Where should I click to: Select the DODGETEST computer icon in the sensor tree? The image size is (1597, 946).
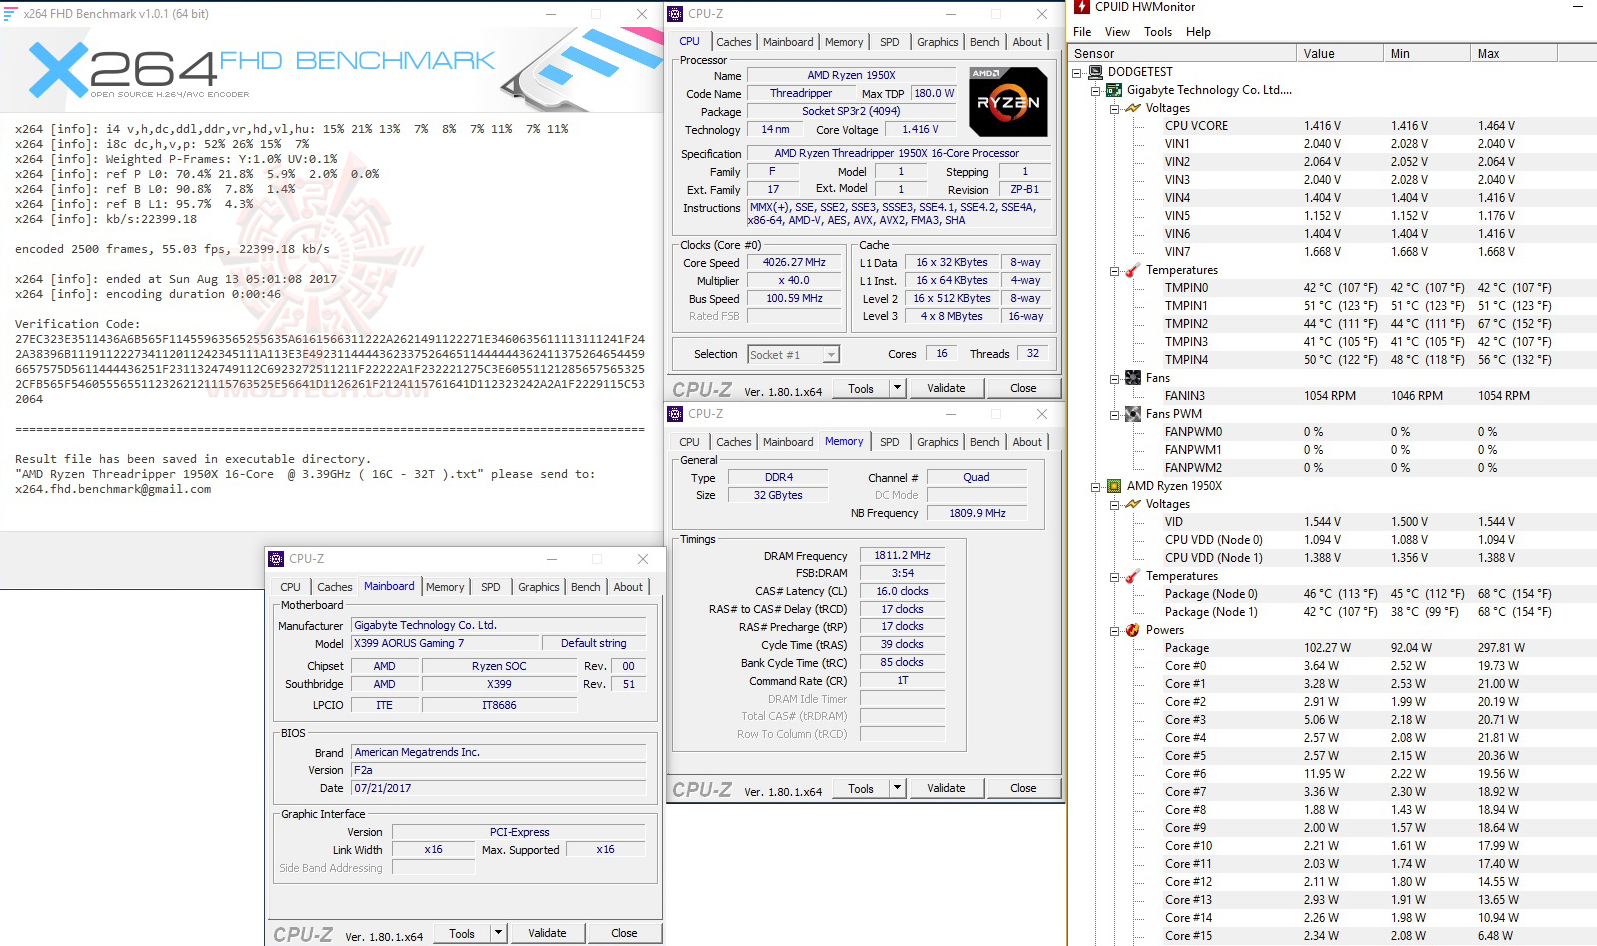1095,72
